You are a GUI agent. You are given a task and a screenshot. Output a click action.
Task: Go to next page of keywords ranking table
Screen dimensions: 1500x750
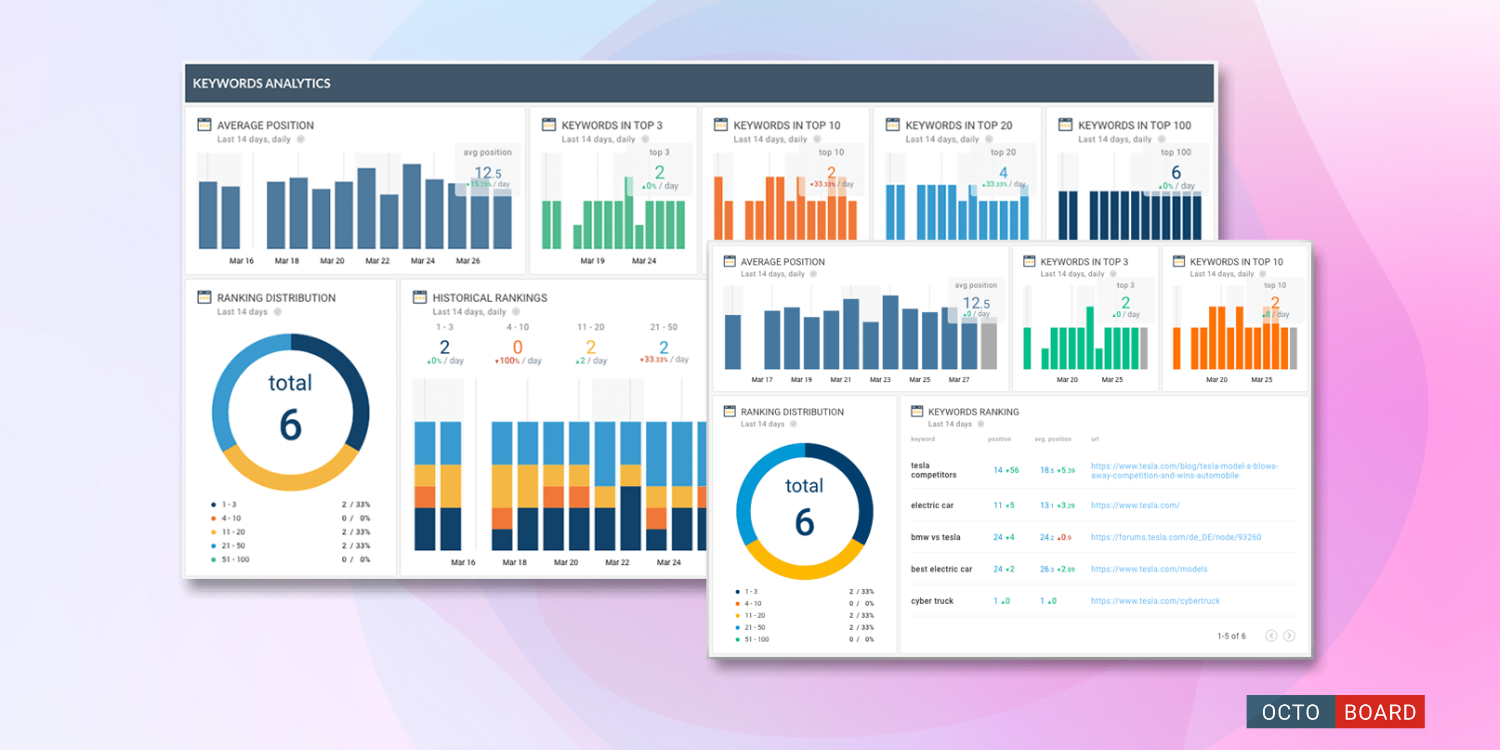[1289, 636]
